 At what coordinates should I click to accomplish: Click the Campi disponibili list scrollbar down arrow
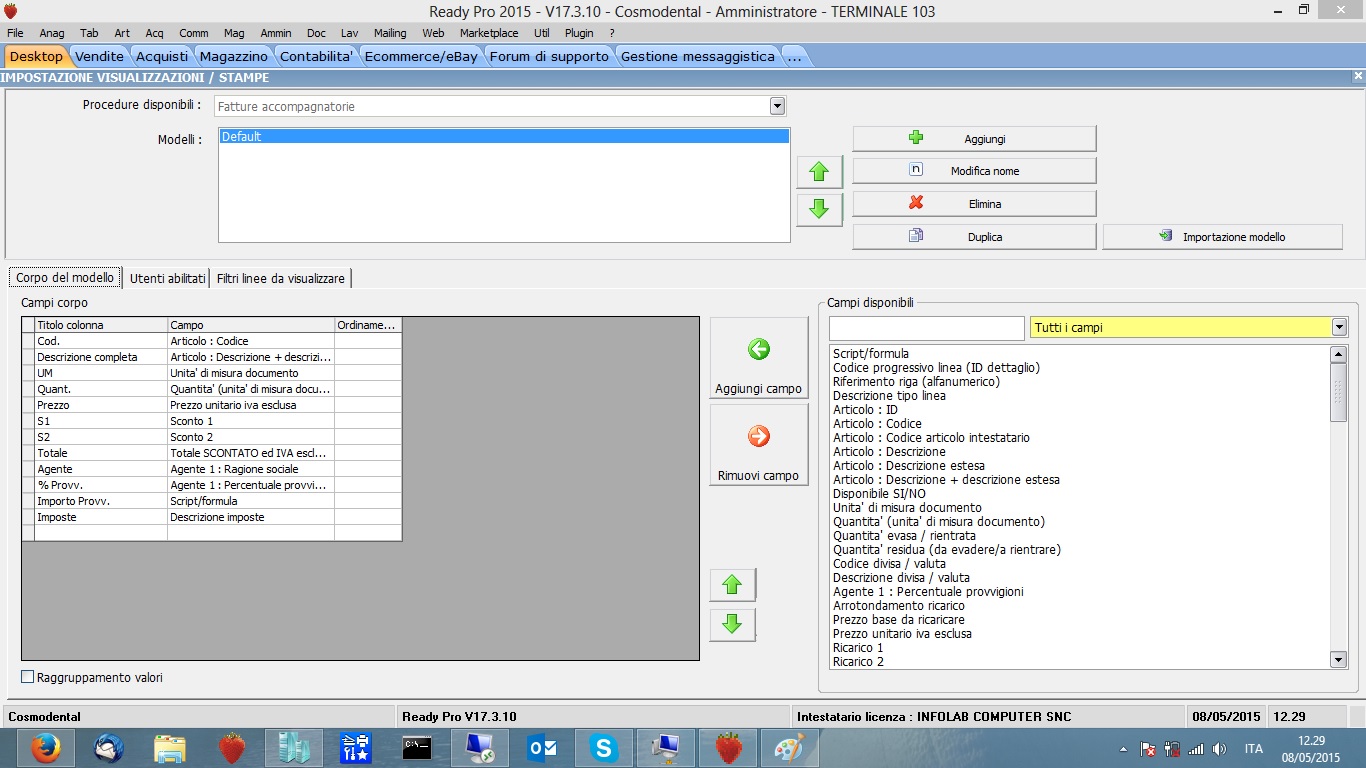click(1339, 660)
